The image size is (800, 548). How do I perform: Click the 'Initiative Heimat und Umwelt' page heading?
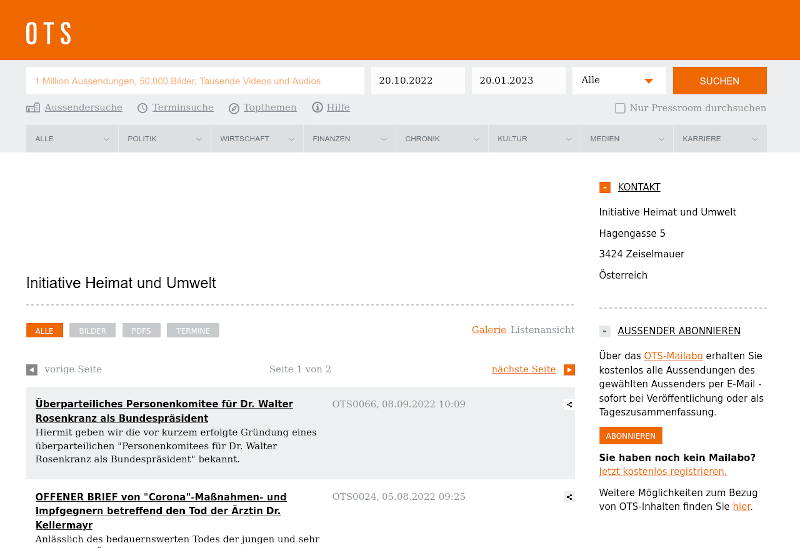pyautogui.click(x=121, y=283)
